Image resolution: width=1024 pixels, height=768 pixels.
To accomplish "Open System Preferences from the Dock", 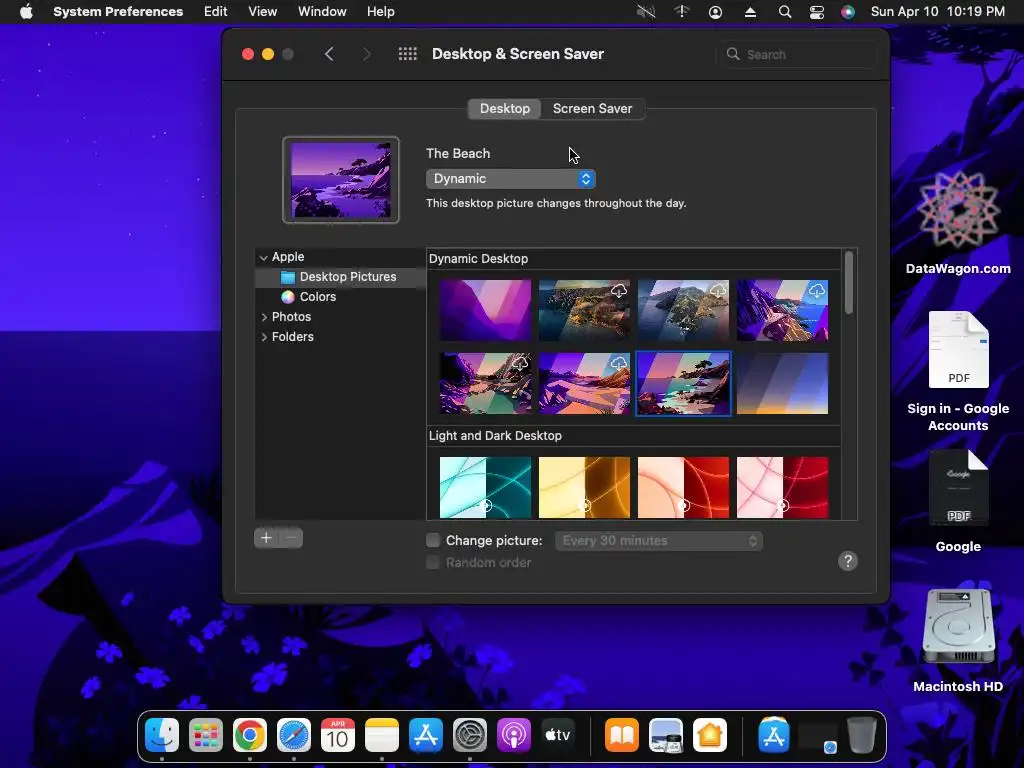I will point(470,735).
